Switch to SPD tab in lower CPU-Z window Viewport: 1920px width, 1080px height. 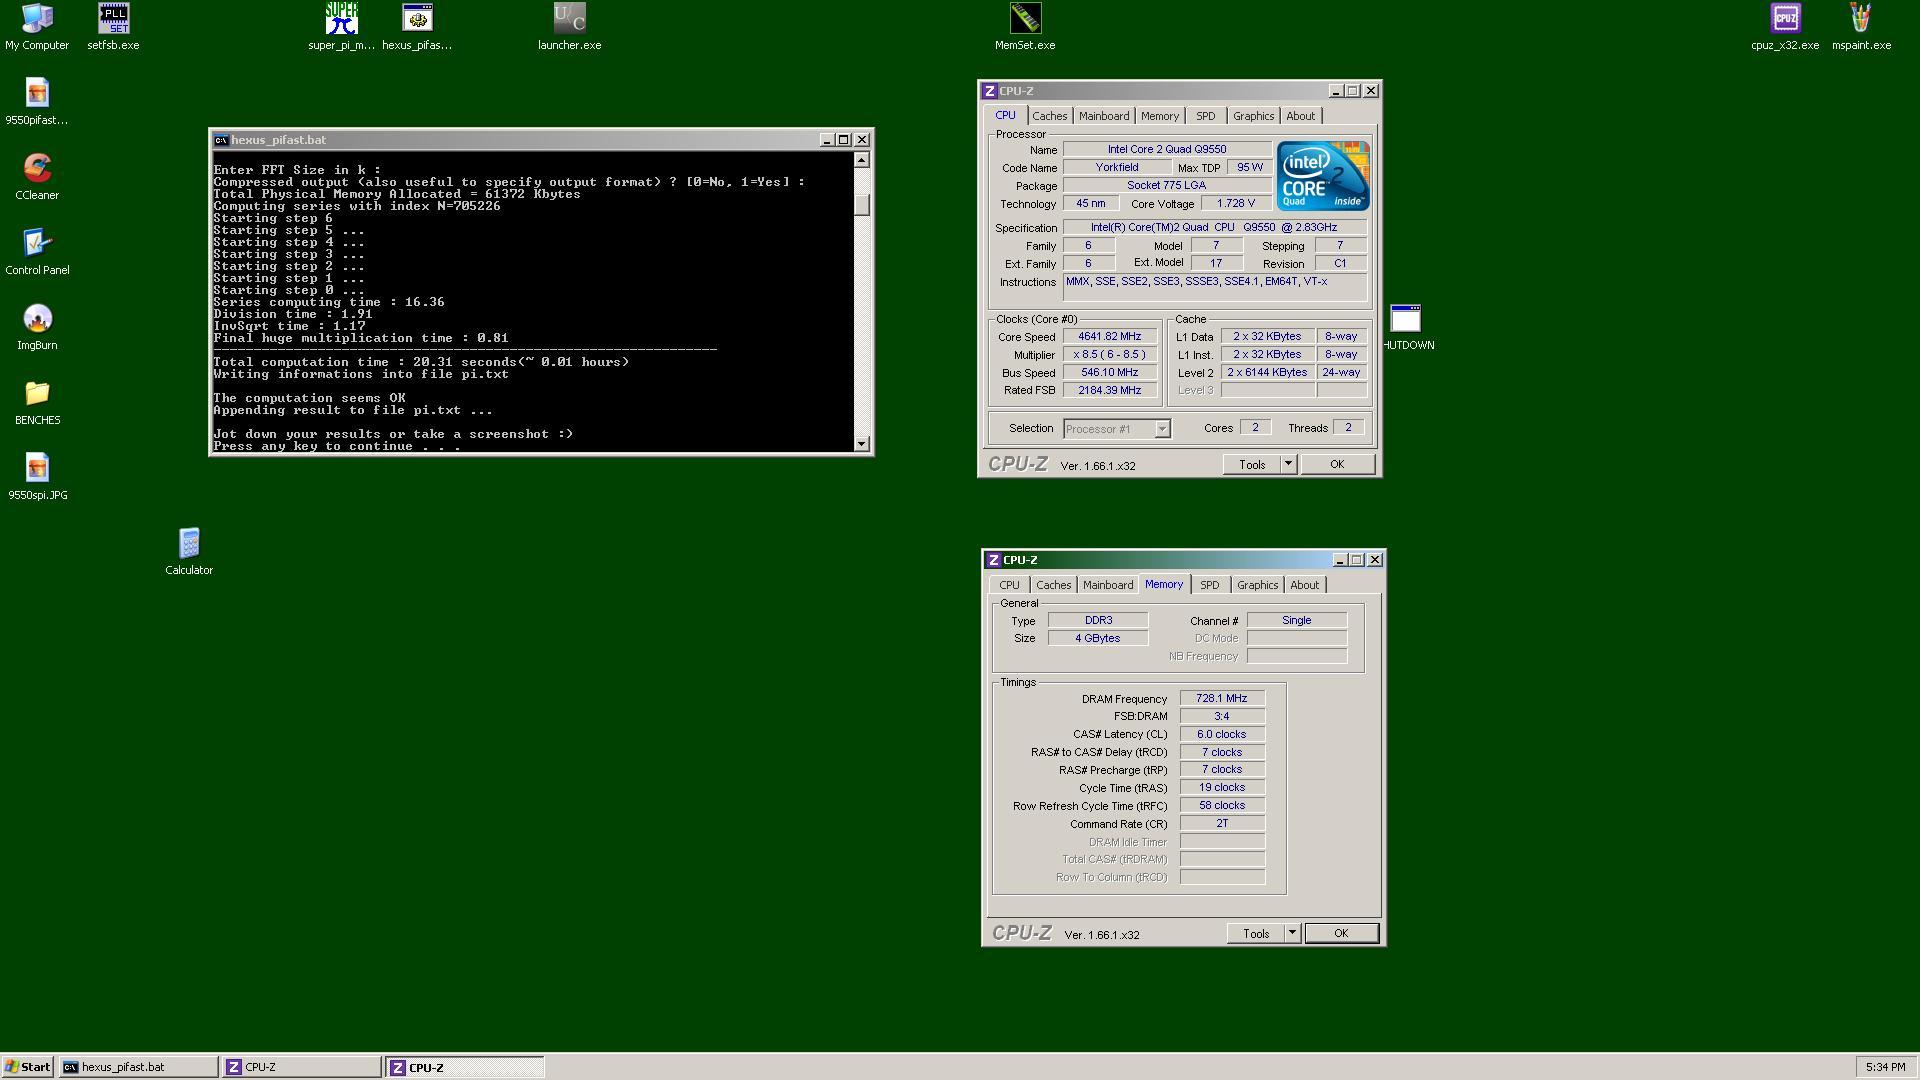1209,585
